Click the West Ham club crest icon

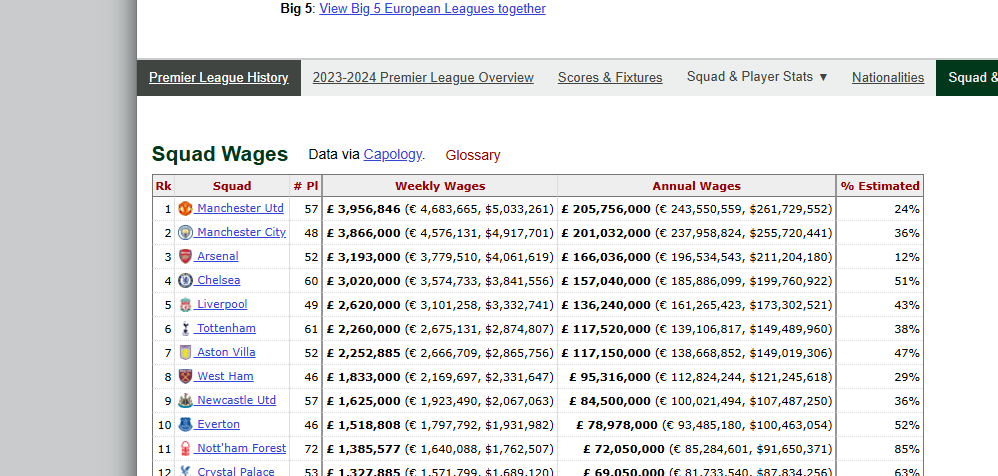pos(185,377)
